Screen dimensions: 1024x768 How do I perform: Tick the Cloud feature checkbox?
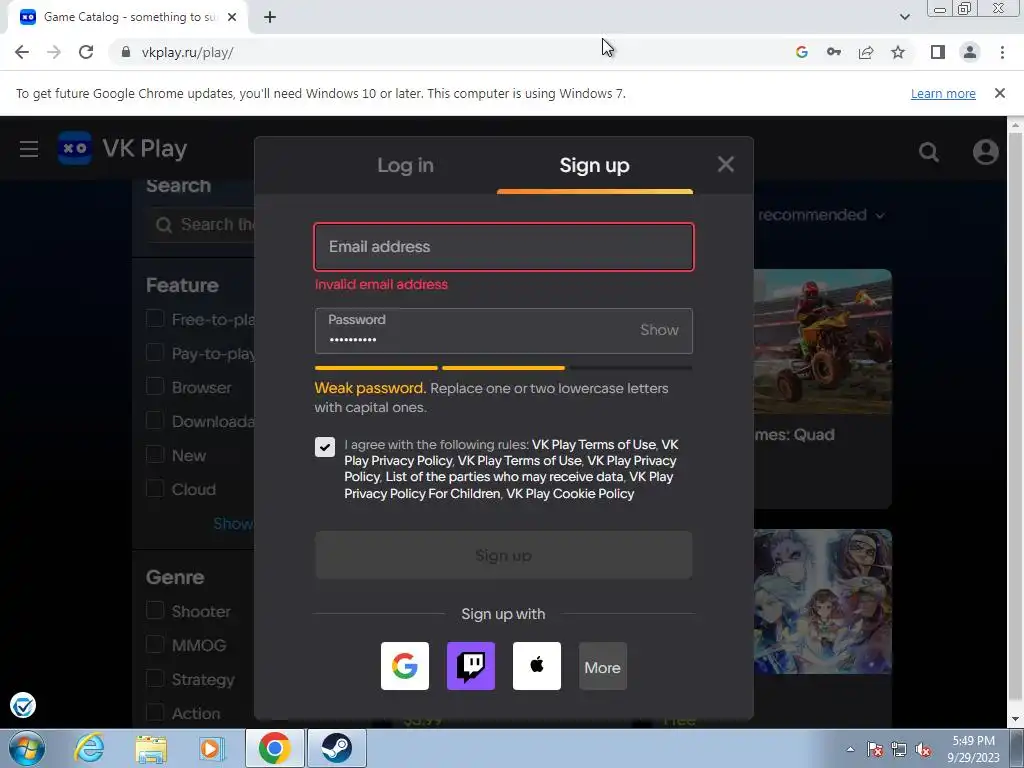155,488
